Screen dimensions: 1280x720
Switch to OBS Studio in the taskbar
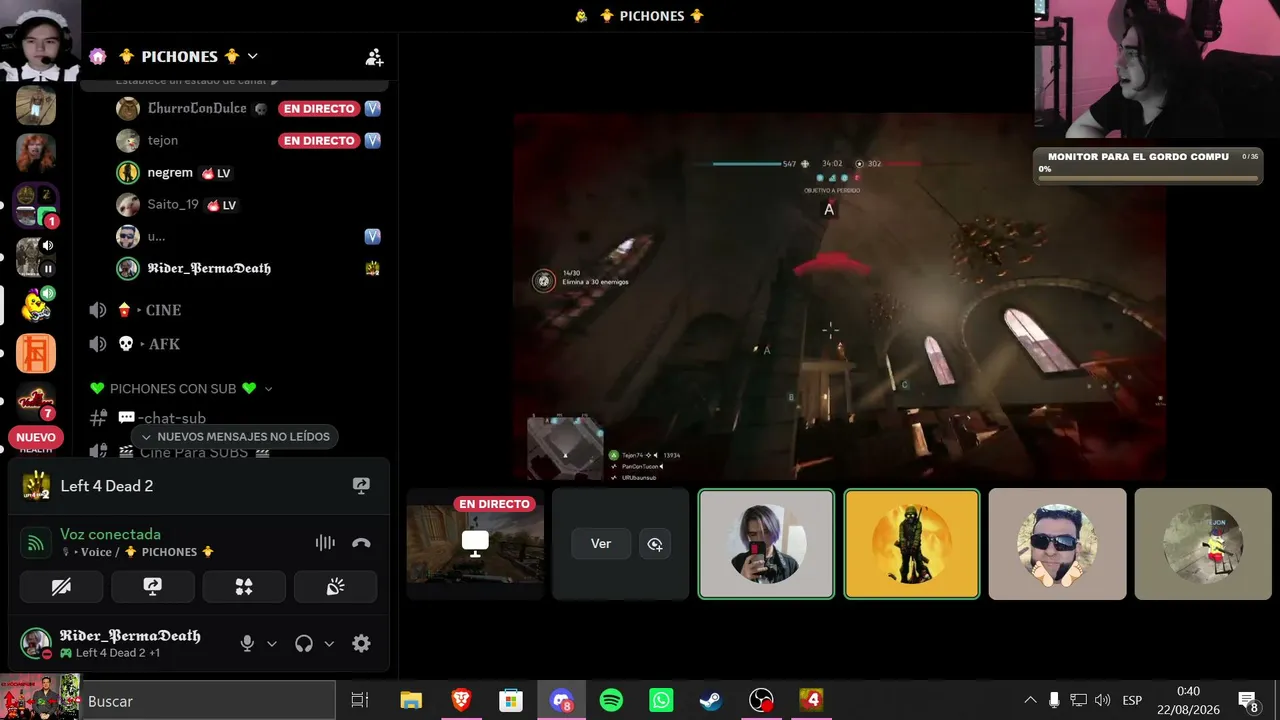click(761, 701)
